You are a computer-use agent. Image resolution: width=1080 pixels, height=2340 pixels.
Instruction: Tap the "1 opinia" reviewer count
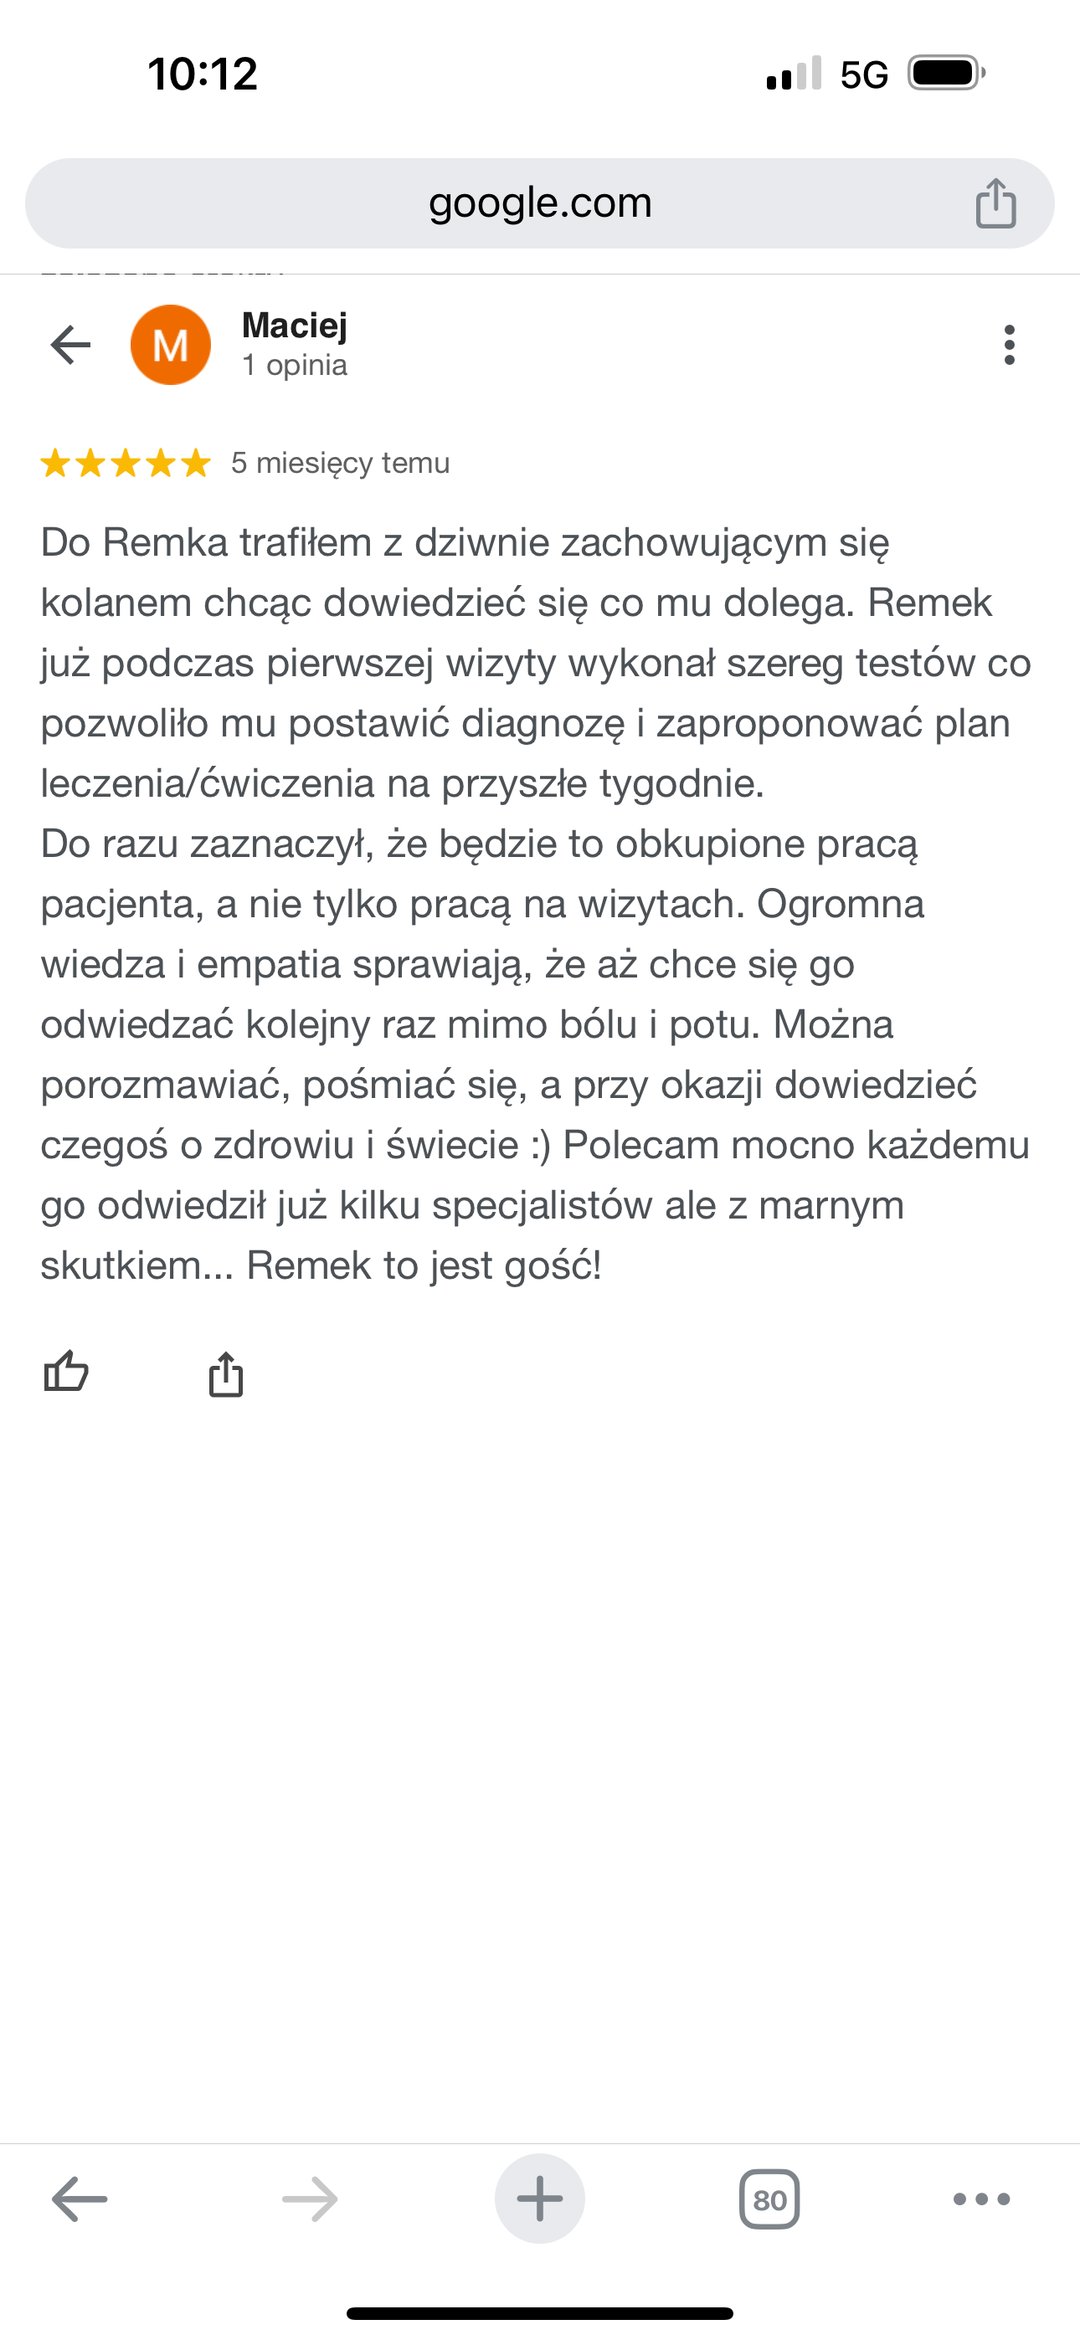pyautogui.click(x=294, y=366)
